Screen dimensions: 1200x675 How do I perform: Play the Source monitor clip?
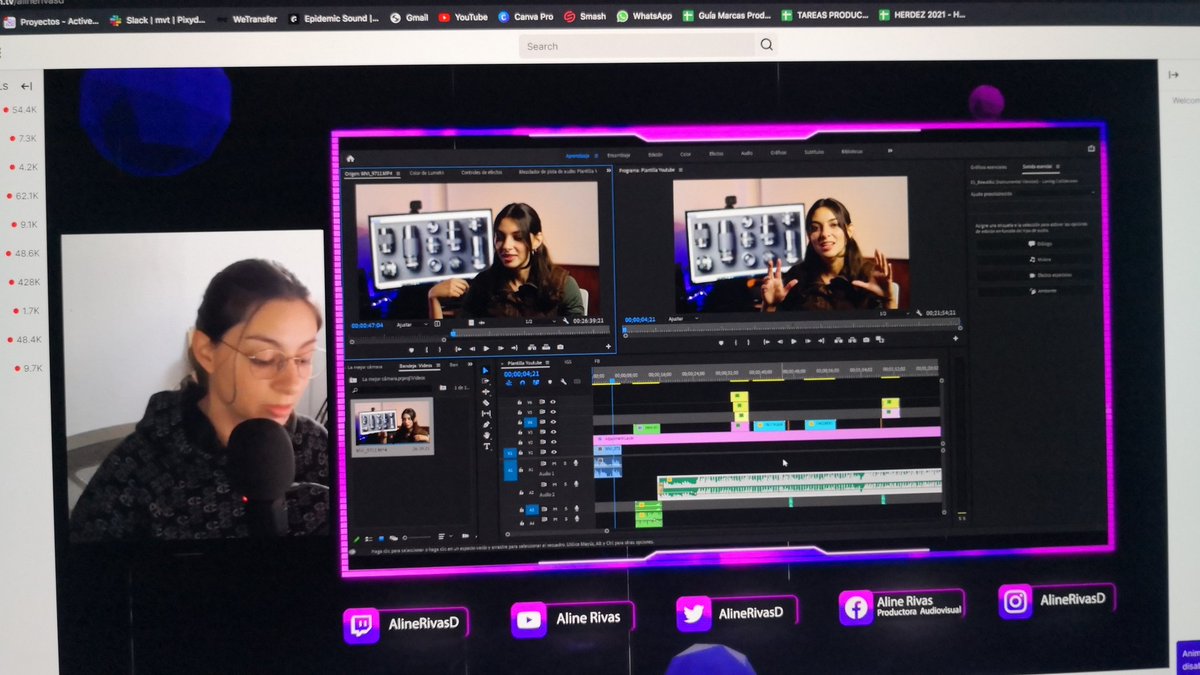tap(486, 349)
